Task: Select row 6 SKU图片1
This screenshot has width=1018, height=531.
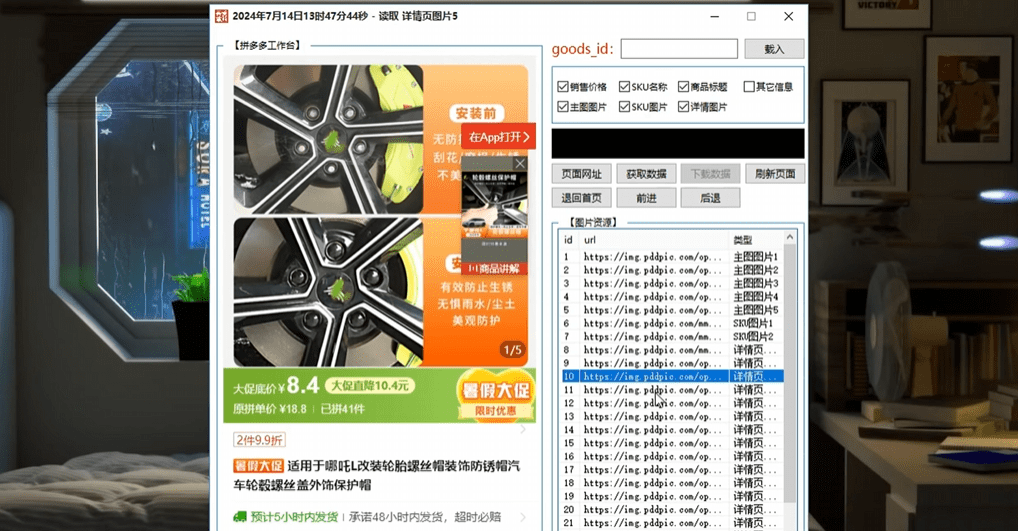Action: (x=672, y=323)
